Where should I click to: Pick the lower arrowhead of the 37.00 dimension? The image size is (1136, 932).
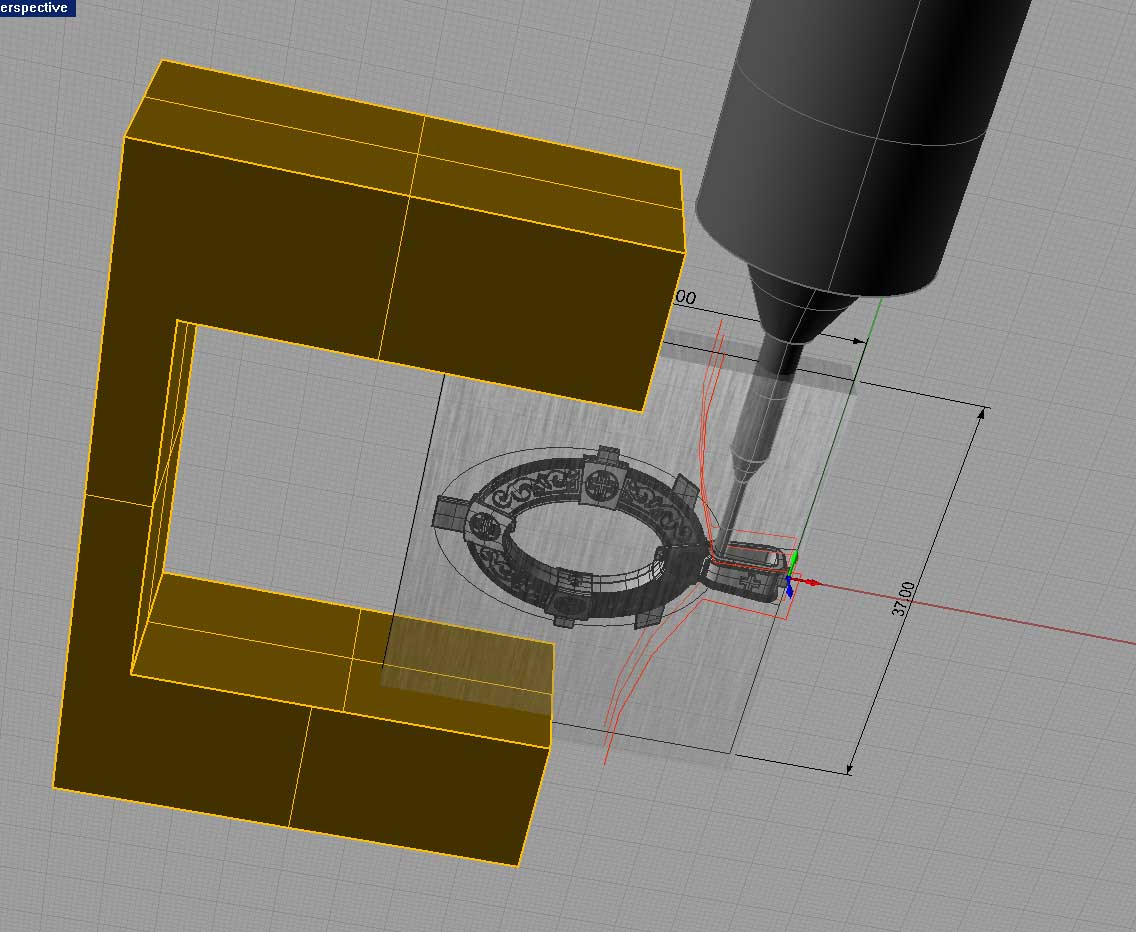click(850, 766)
